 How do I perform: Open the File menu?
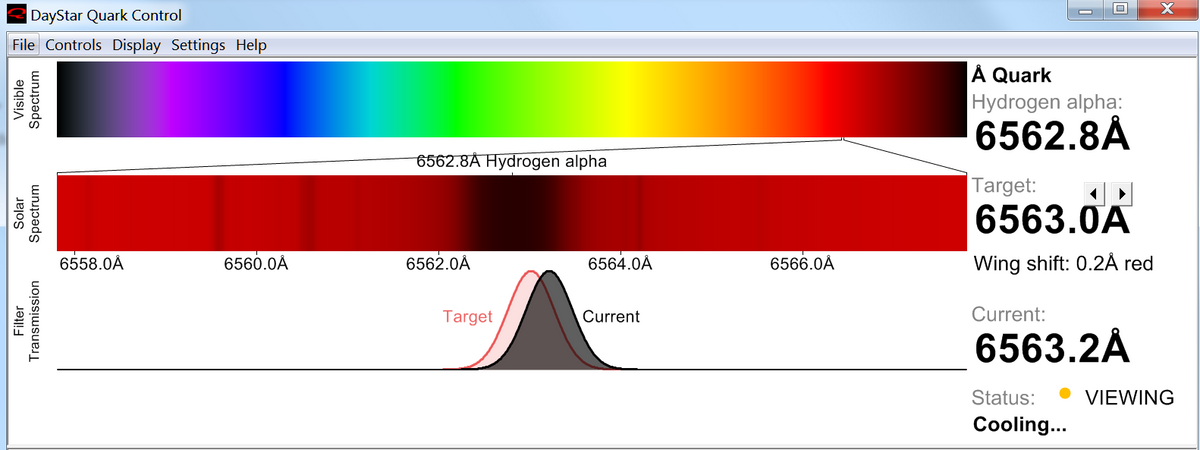tap(24, 45)
